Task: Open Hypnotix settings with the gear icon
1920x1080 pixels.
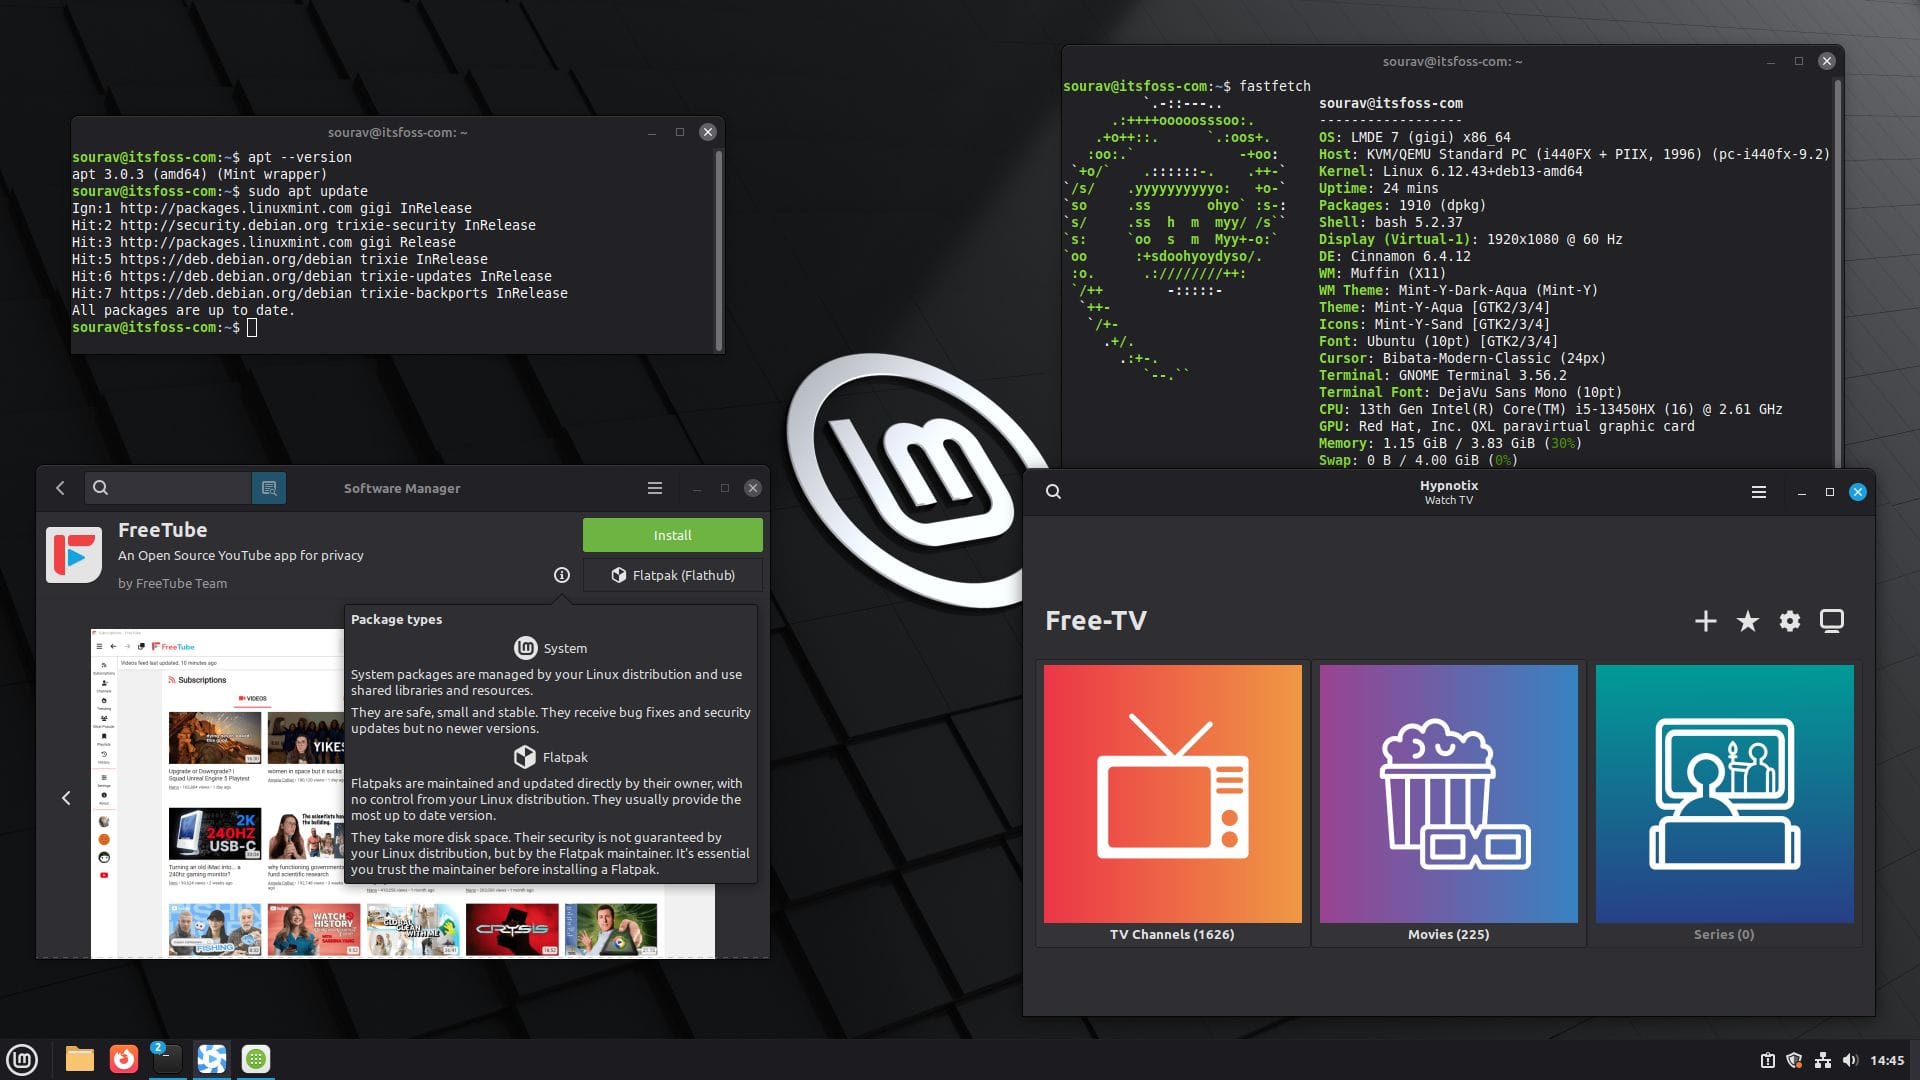Action: (1789, 621)
